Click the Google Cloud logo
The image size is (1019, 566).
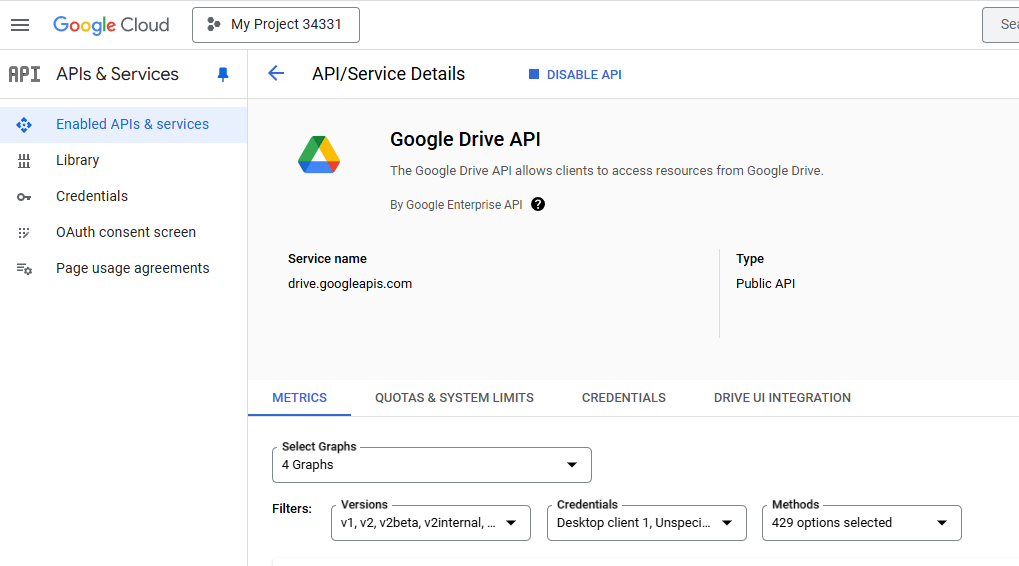pyautogui.click(x=111, y=25)
